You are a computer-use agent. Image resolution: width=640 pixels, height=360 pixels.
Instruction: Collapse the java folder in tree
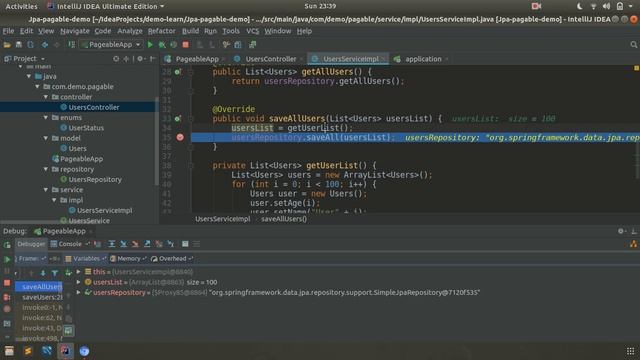coord(29,76)
